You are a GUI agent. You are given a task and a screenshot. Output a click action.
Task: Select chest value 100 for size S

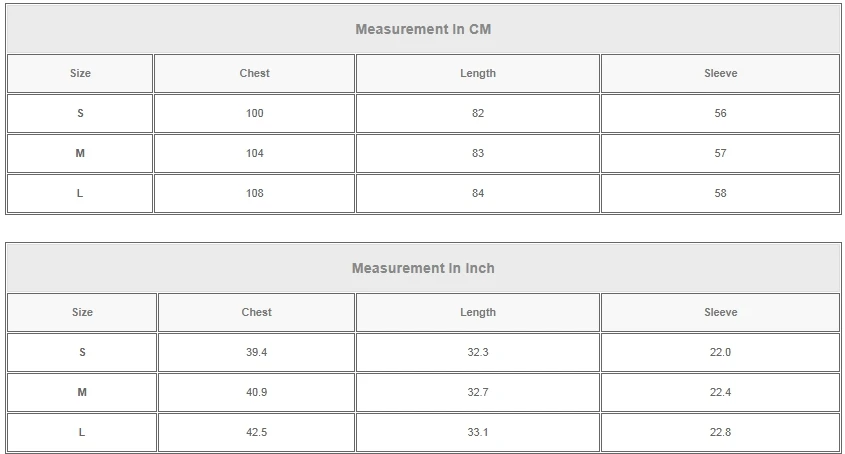[255, 114]
